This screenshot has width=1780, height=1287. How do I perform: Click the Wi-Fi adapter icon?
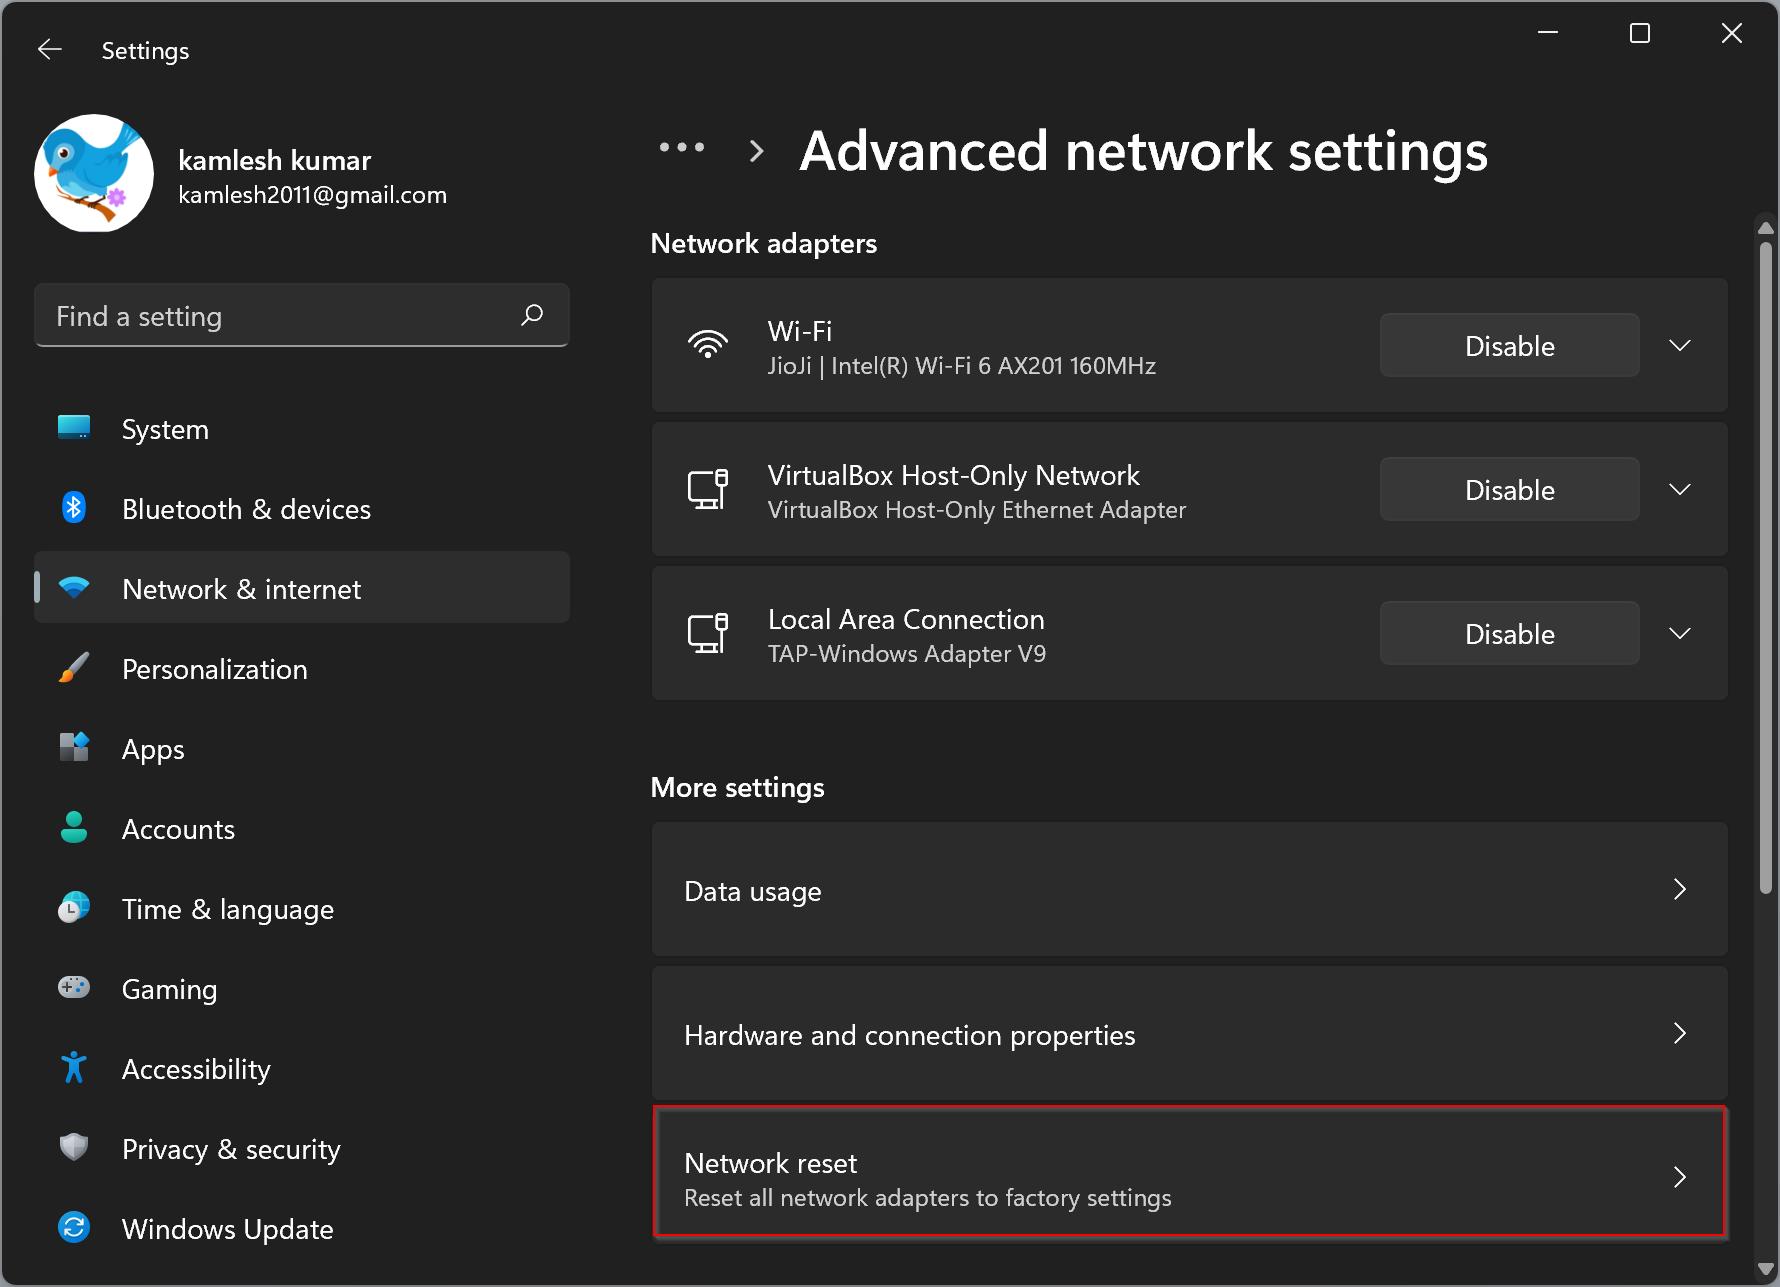pos(708,345)
